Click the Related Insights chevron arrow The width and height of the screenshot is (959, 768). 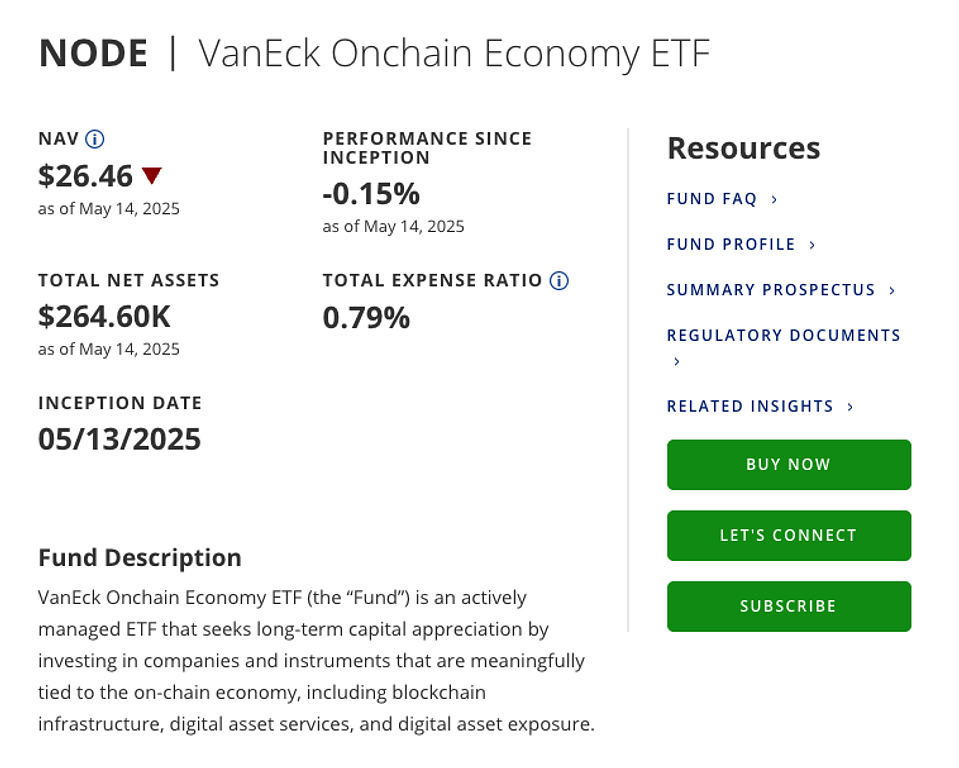850,406
